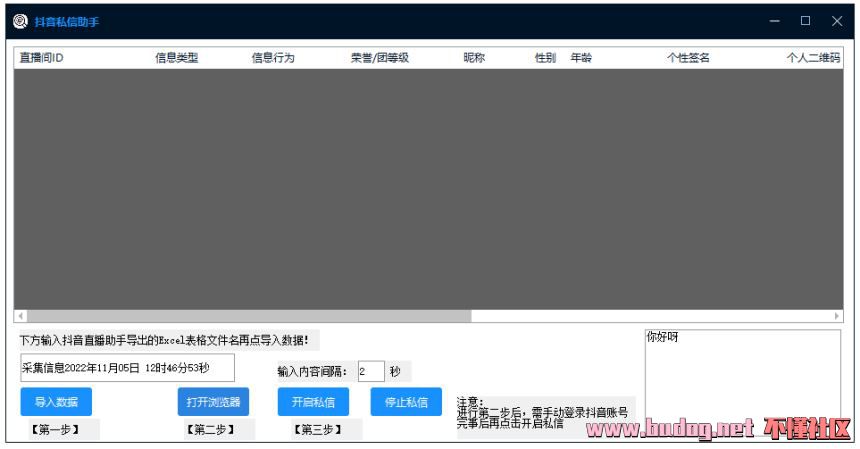Click the 导入数据 button
The height and width of the screenshot is (449, 860).
[56, 402]
